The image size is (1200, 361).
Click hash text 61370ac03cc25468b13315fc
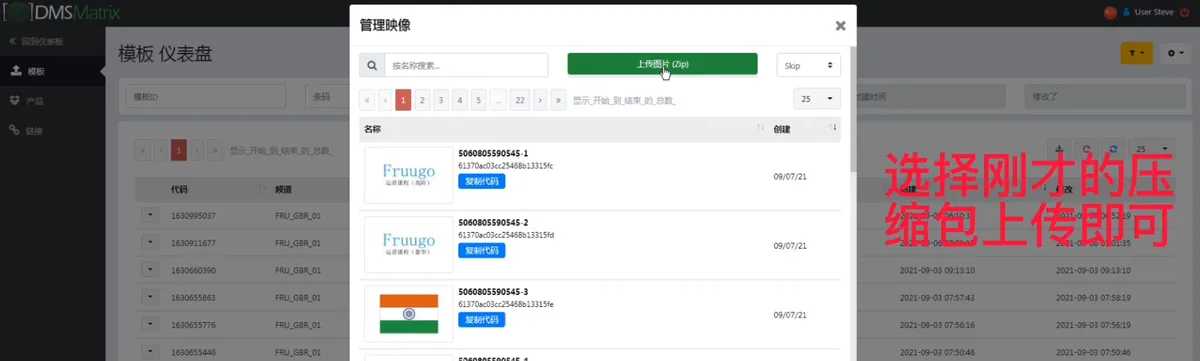[505, 165]
